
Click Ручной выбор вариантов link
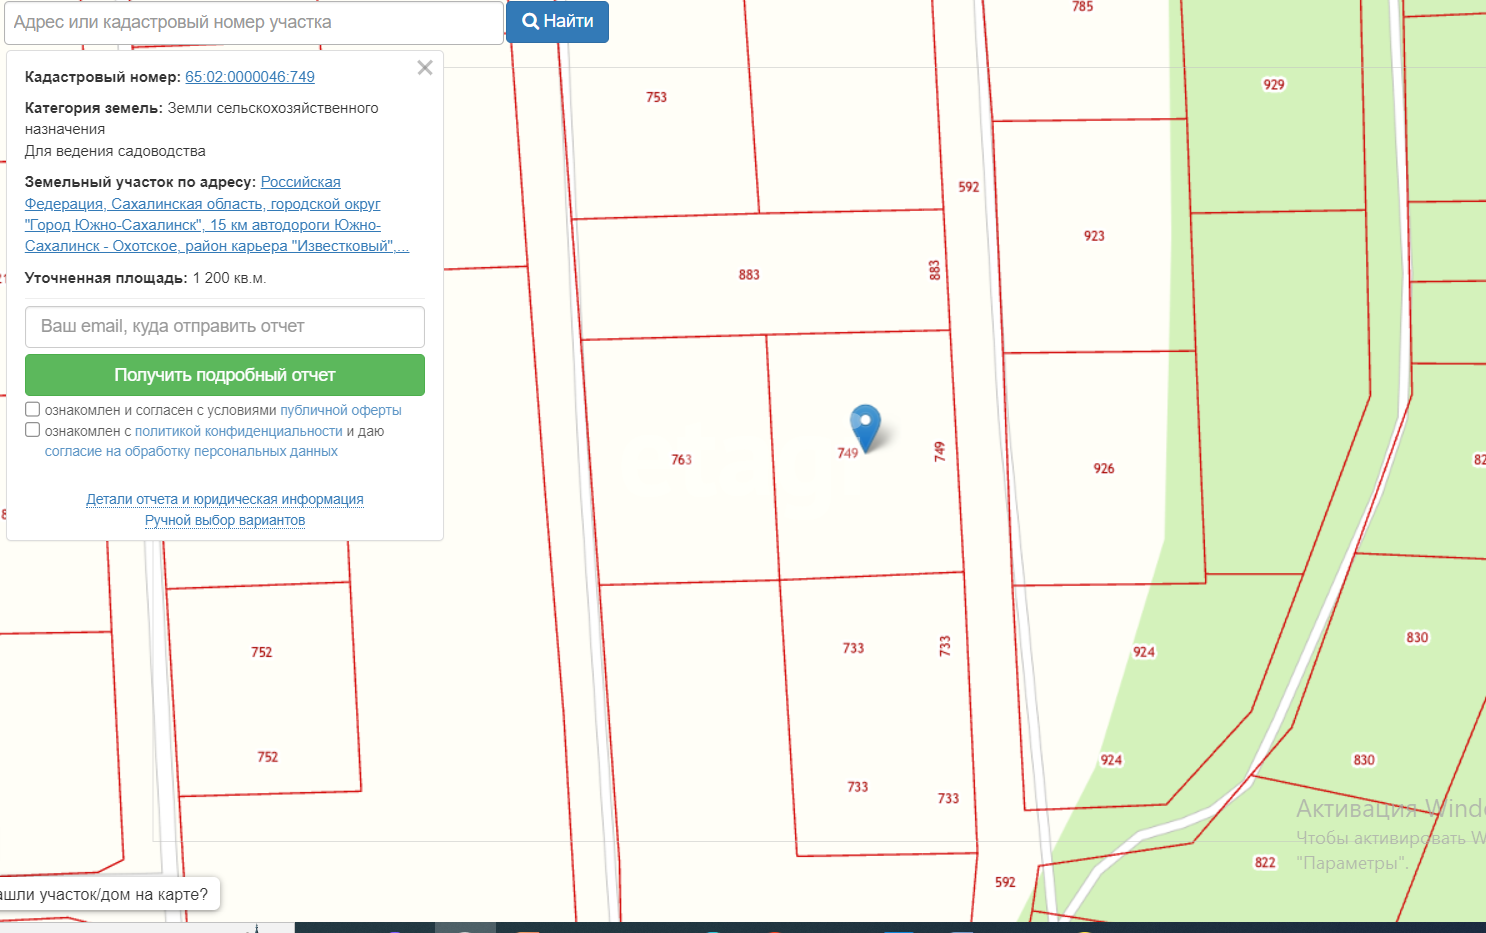[x=225, y=520]
